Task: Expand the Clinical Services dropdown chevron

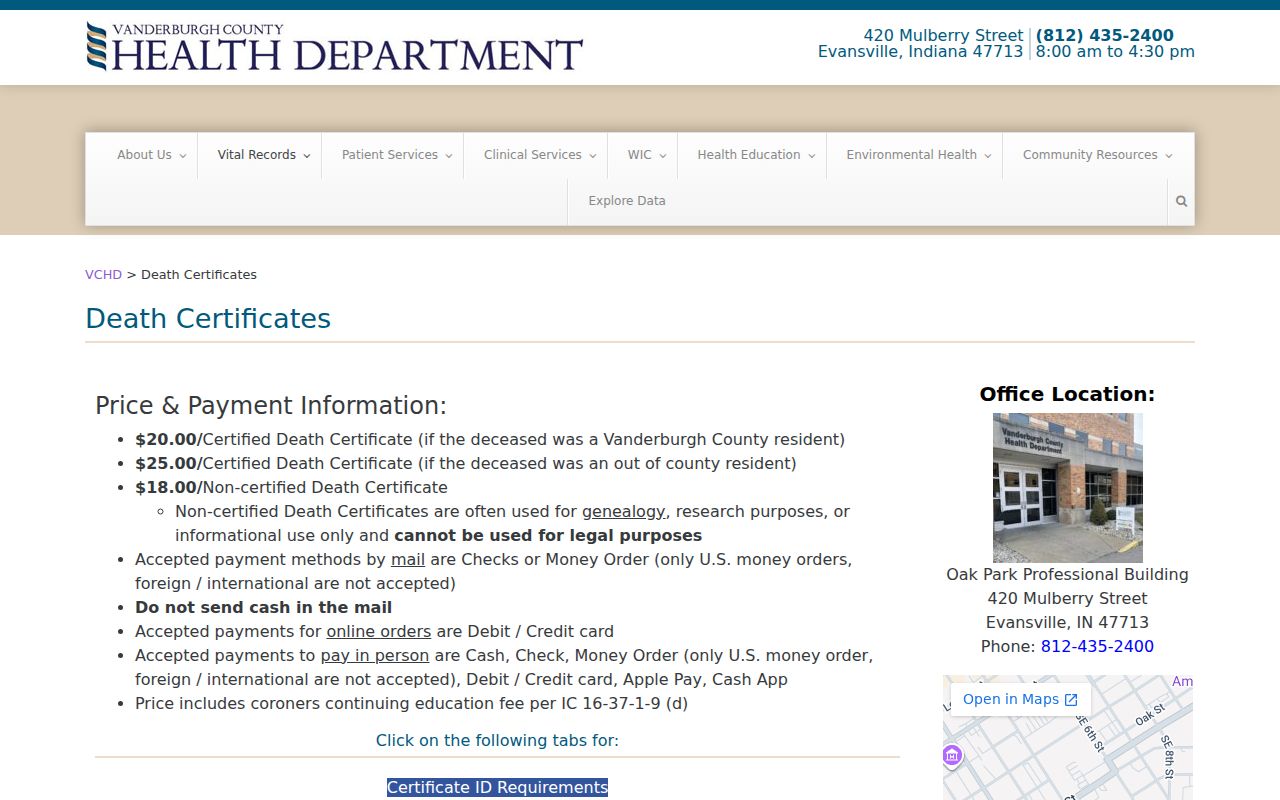Action: [592, 156]
